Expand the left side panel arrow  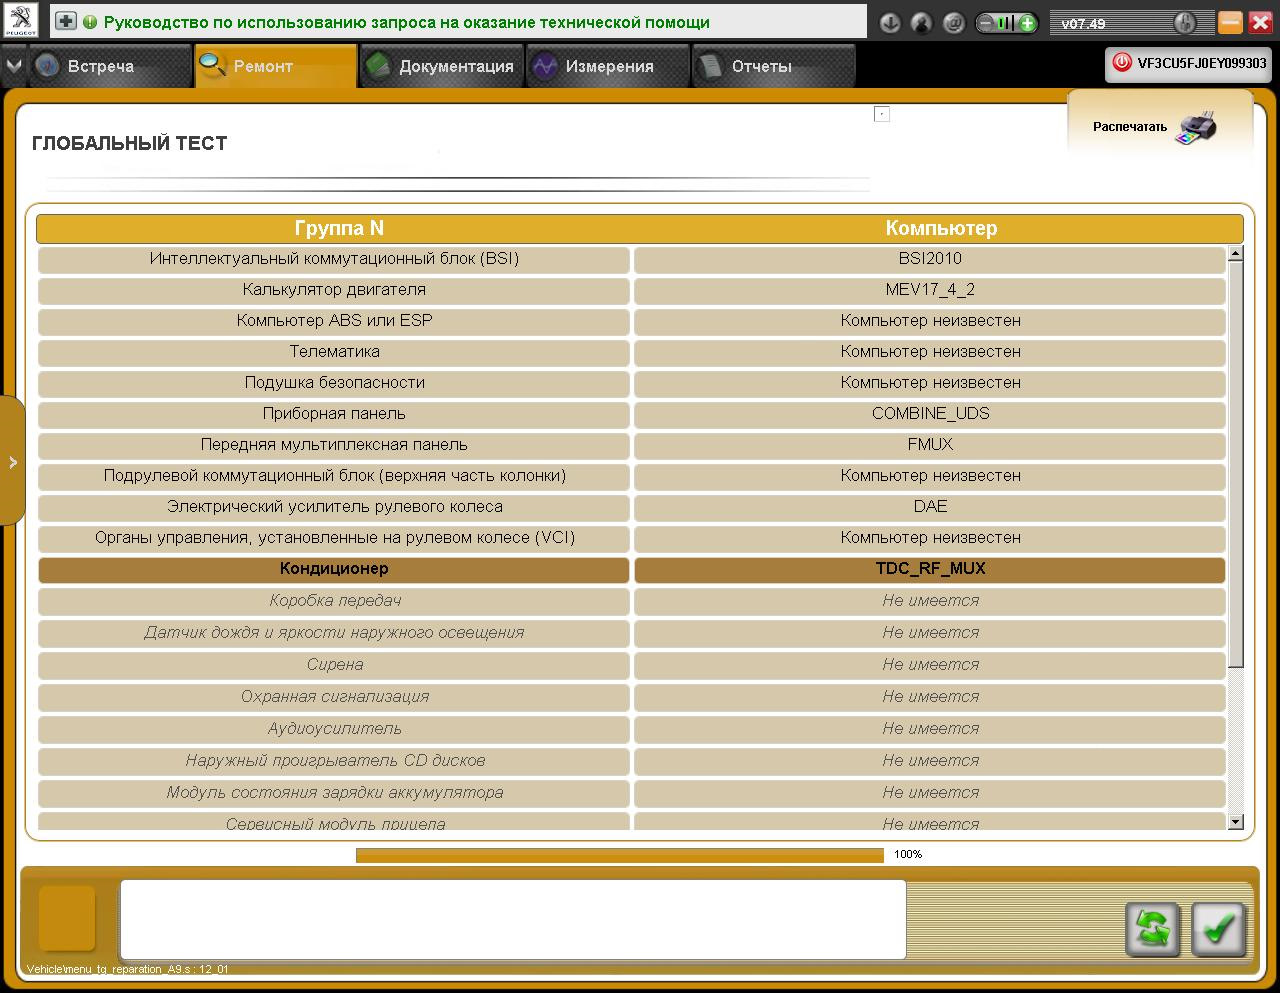(12, 462)
